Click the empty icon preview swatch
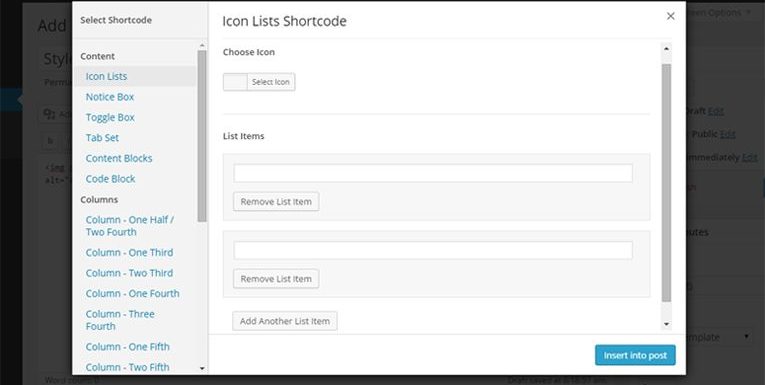 tap(235, 82)
